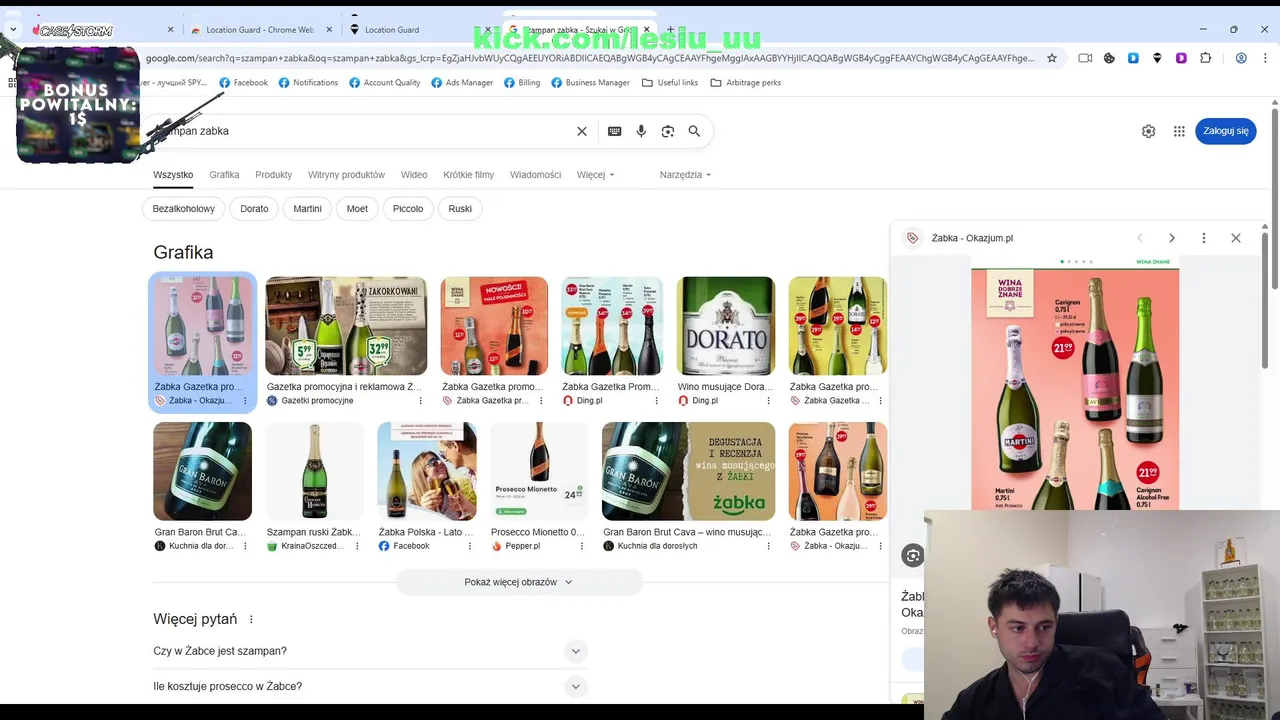Open the Useful links bookmark folder

(x=670, y=83)
